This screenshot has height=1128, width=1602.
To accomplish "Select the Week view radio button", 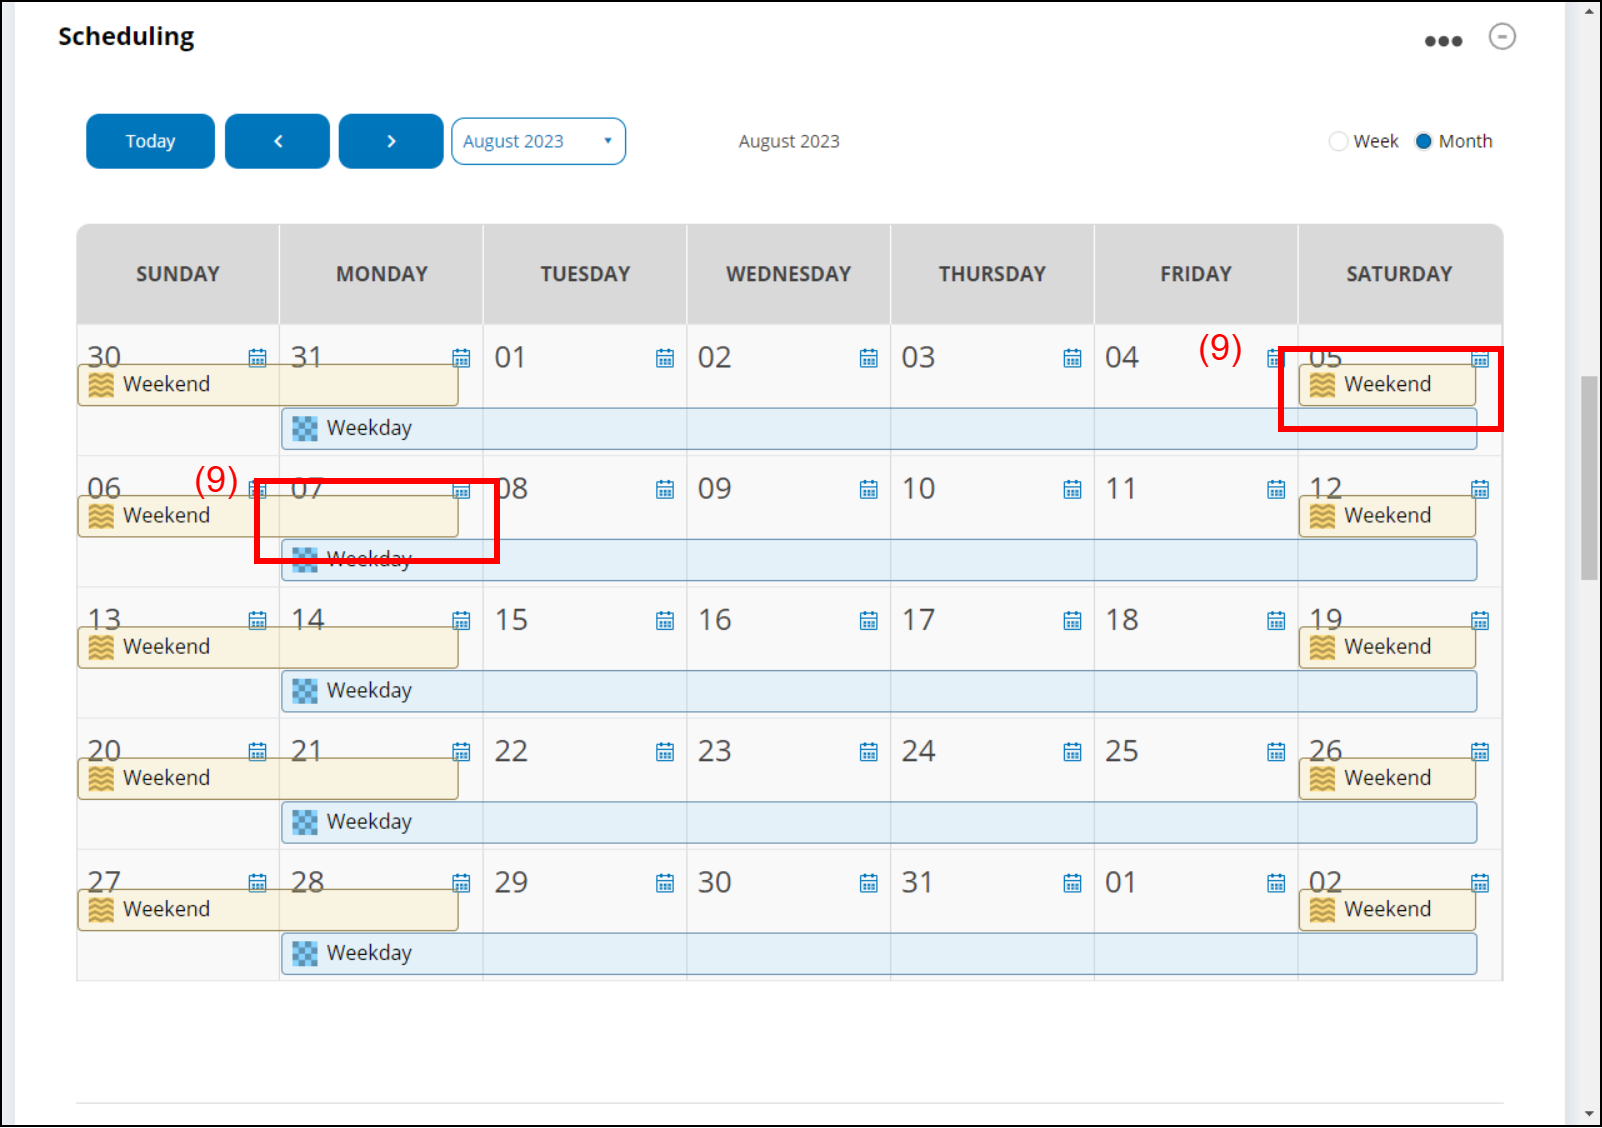I will tap(1338, 141).
